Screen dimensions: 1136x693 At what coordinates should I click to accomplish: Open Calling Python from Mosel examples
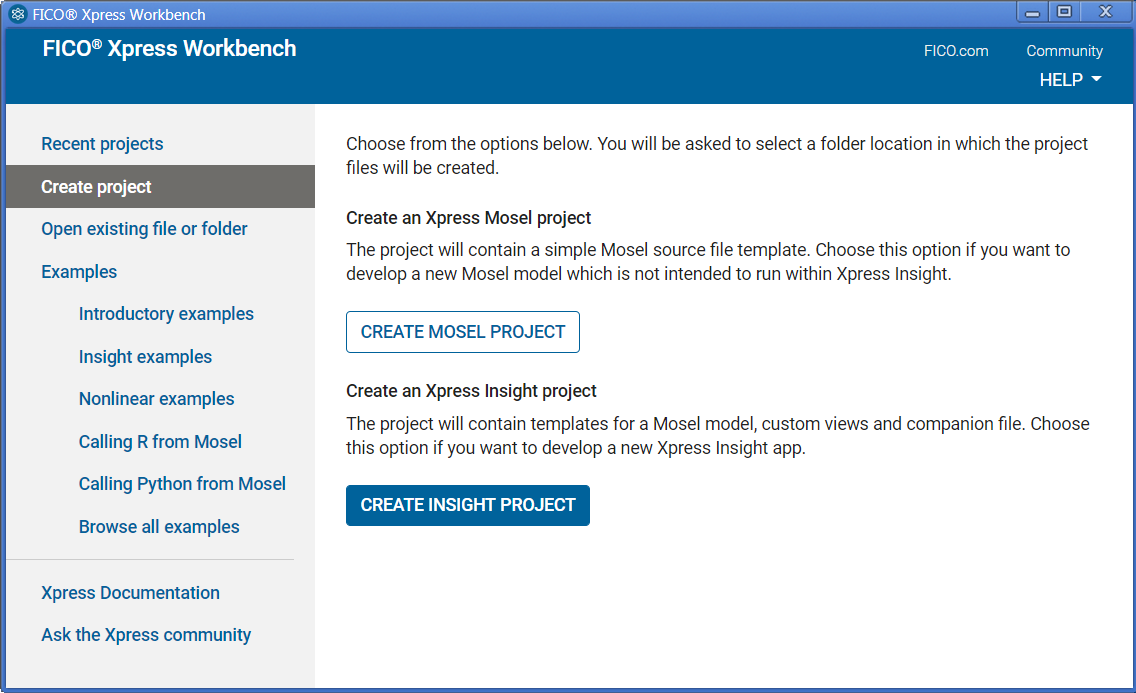(x=182, y=483)
